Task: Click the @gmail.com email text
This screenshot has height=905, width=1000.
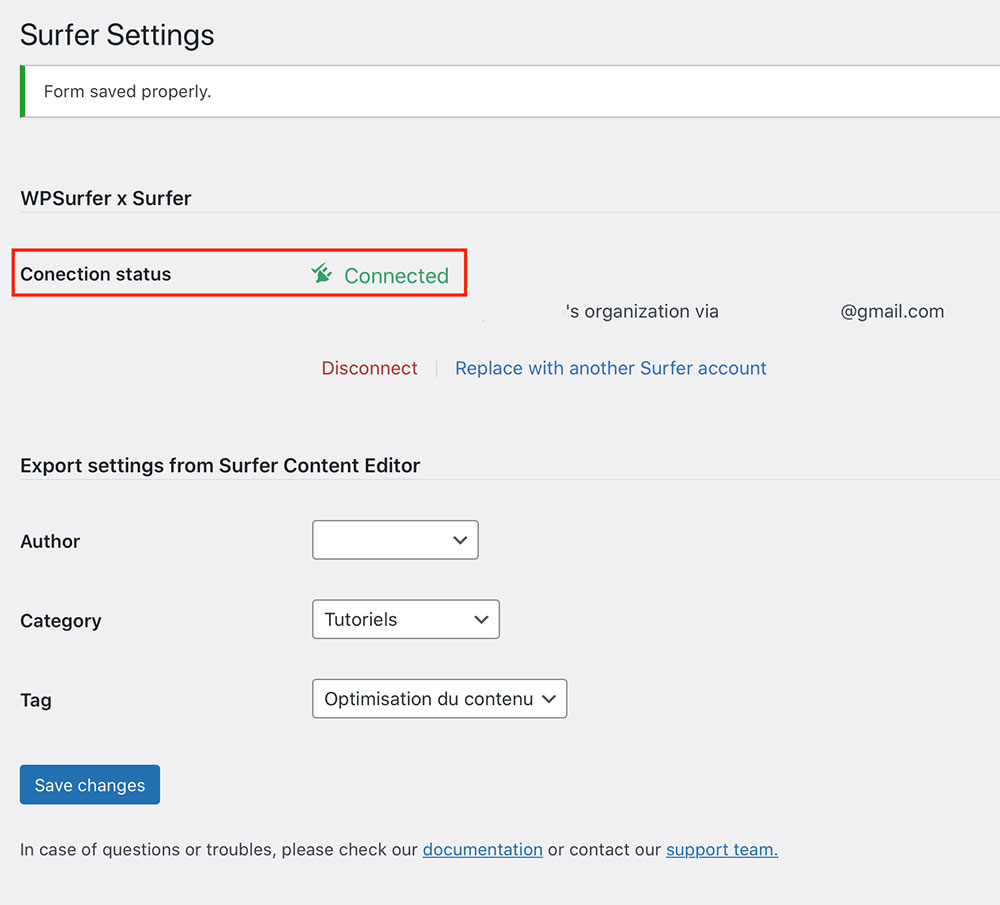Action: coord(892,311)
